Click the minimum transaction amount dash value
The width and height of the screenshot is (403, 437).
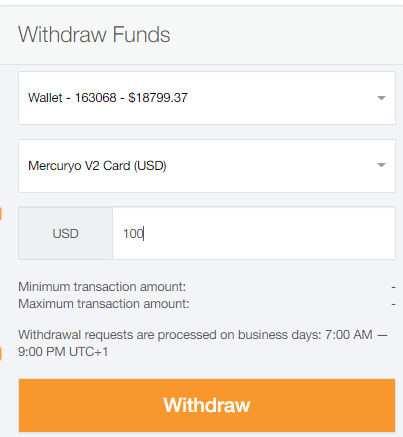(x=393, y=287)
